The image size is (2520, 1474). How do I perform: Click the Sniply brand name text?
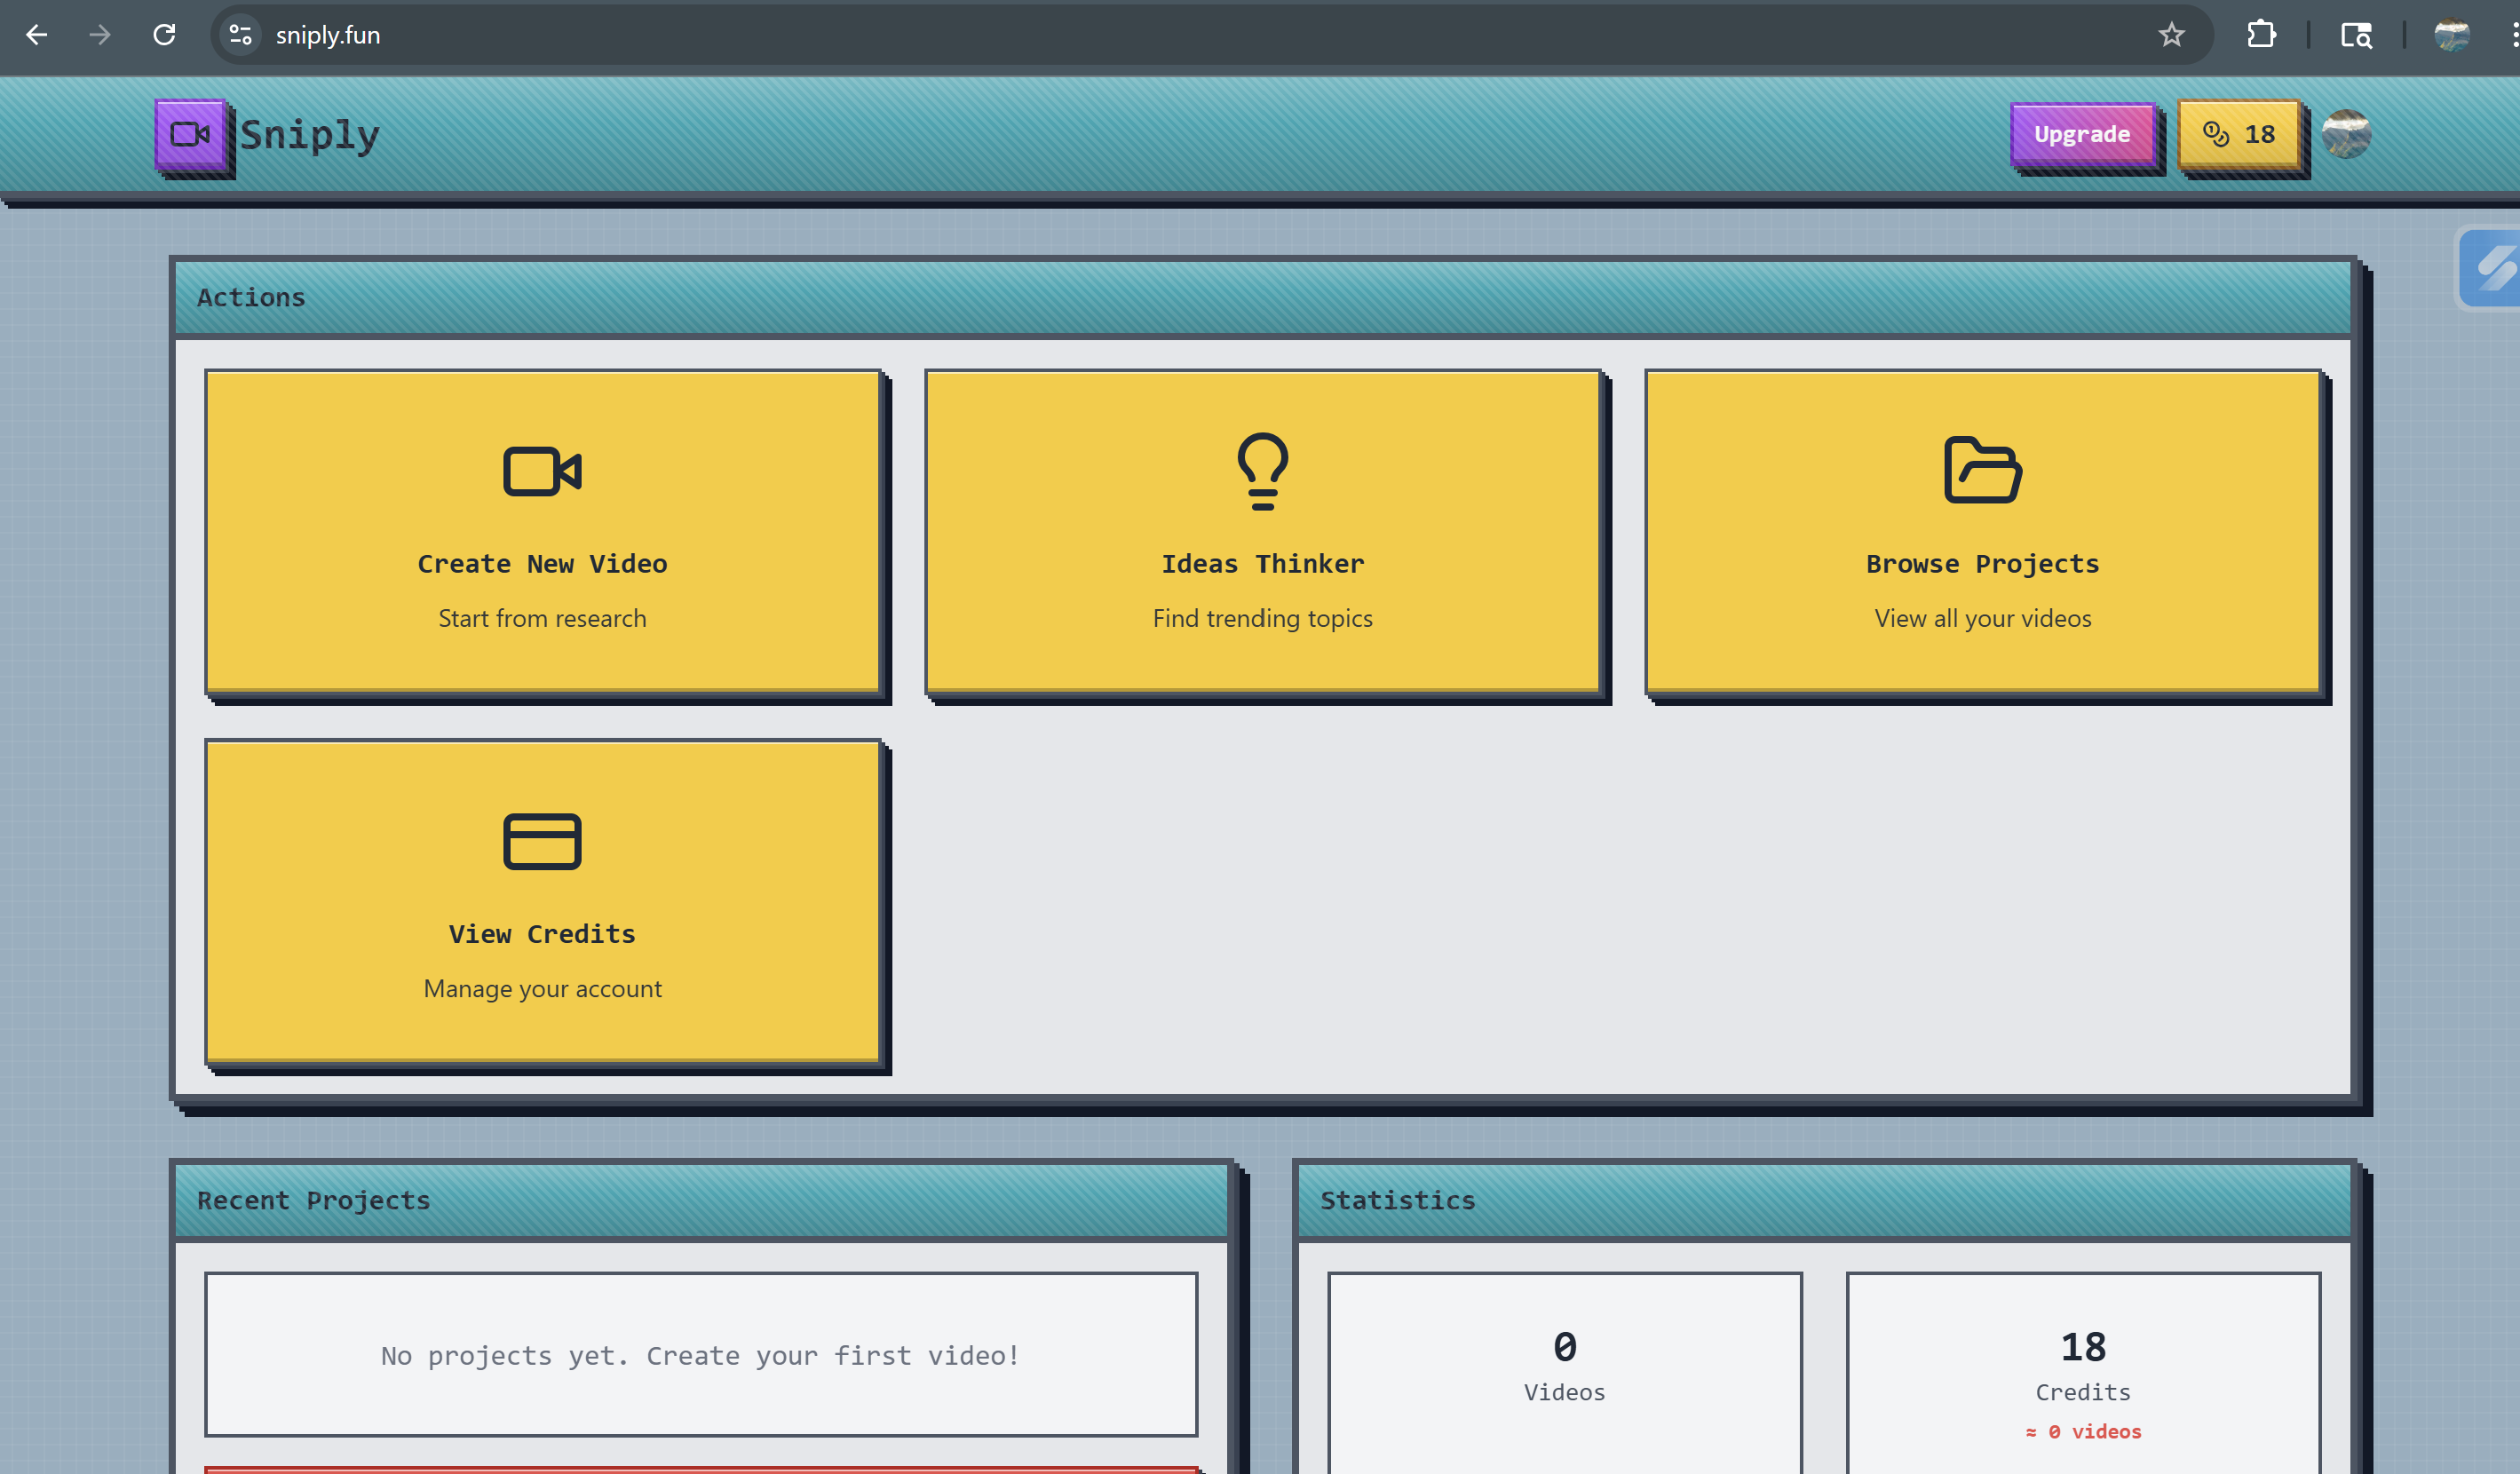pyautogui.click(x=310, y=135)
